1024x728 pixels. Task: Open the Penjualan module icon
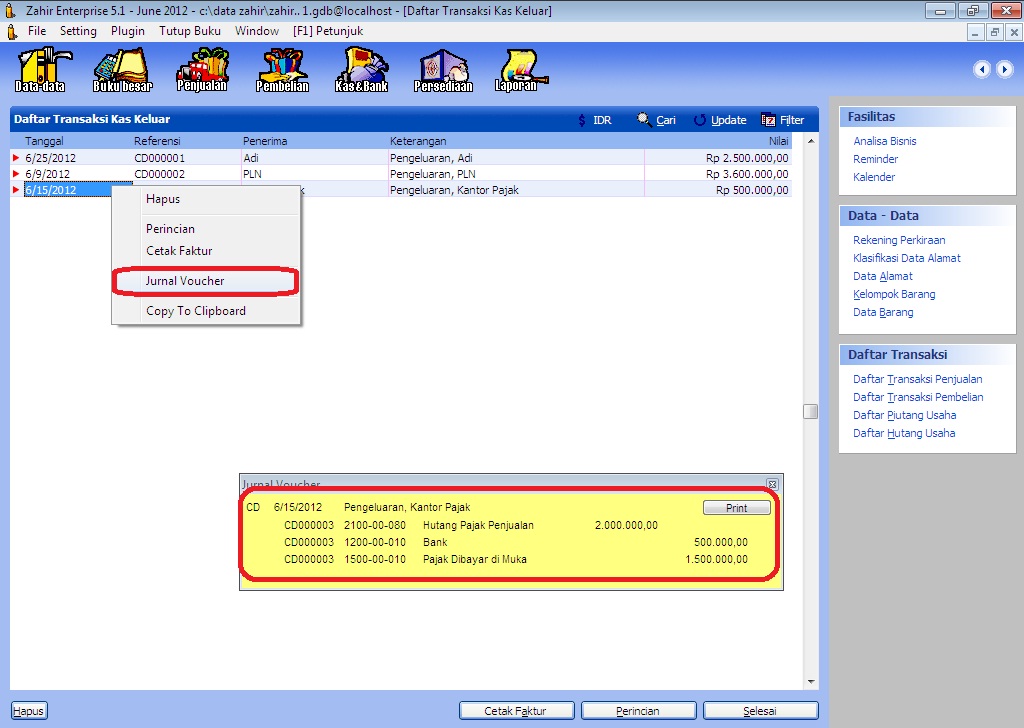pyautogui.click(x=202, y=70)
